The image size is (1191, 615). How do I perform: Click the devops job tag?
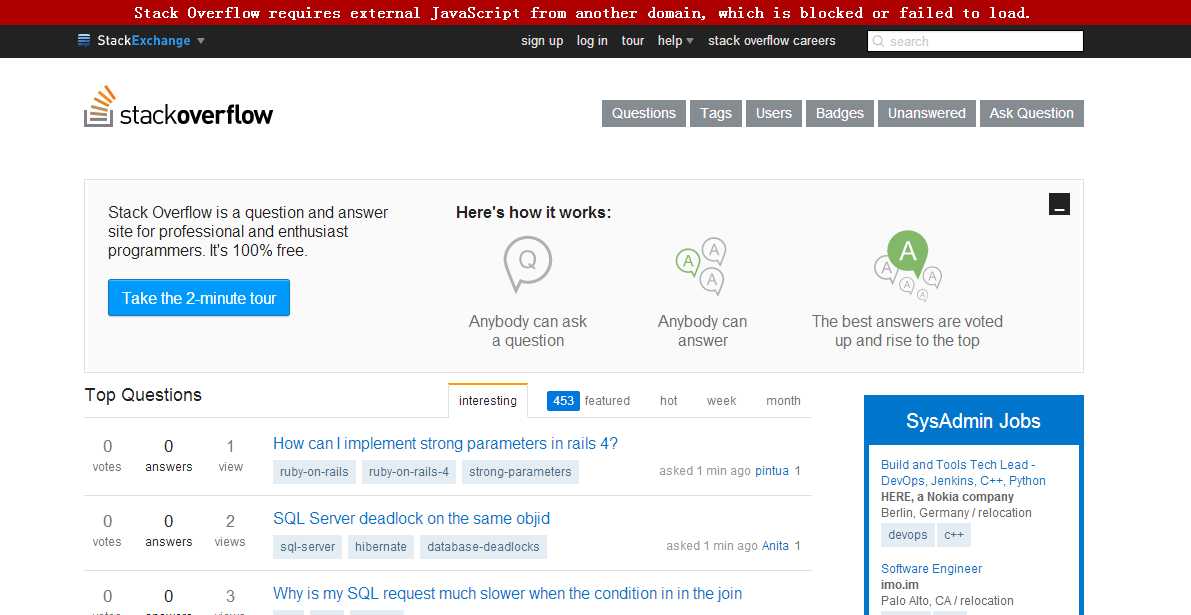click(x=908, y=535)
